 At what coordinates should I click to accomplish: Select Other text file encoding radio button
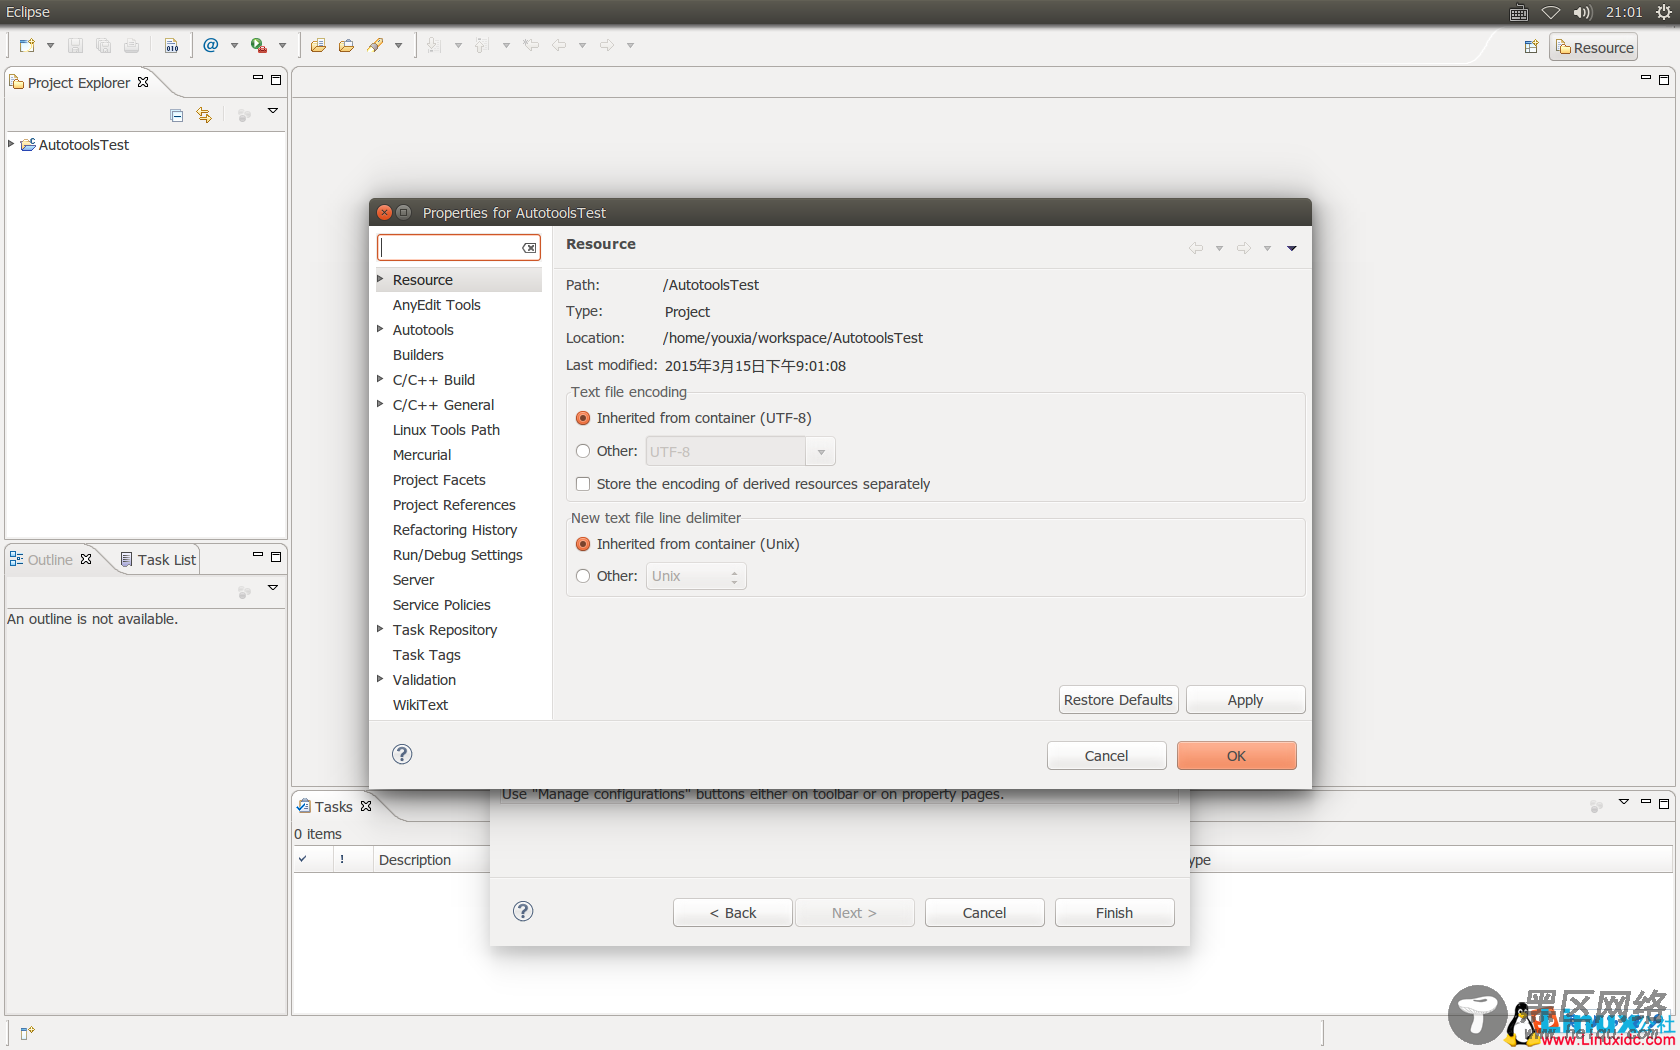[583, 451]
